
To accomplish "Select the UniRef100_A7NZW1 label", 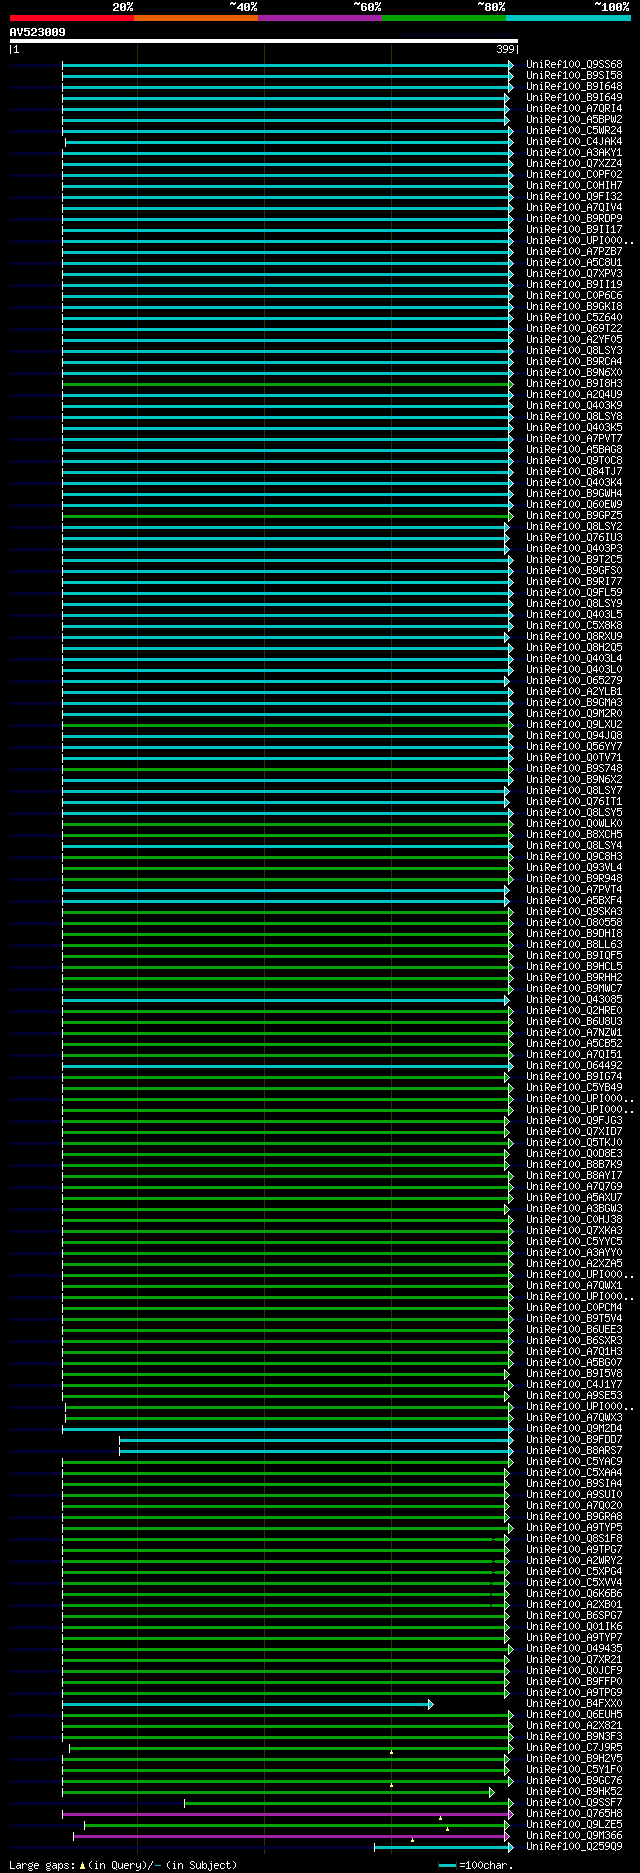I will point(574,1033).
